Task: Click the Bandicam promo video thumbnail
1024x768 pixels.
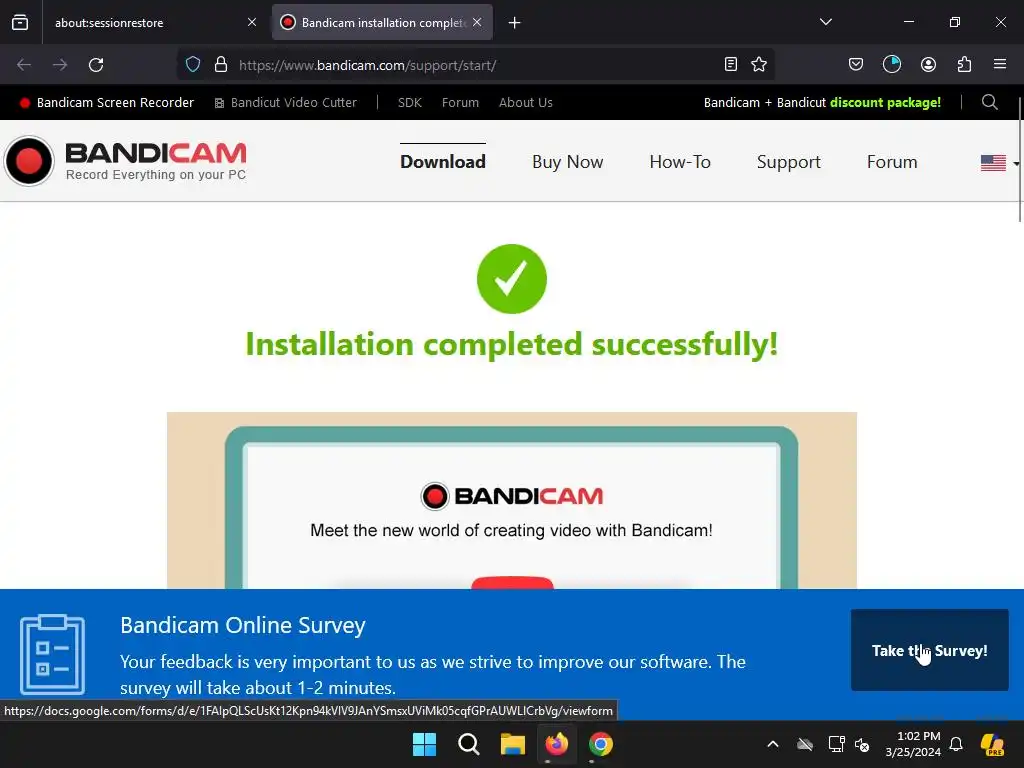Action: pos(511,500)
